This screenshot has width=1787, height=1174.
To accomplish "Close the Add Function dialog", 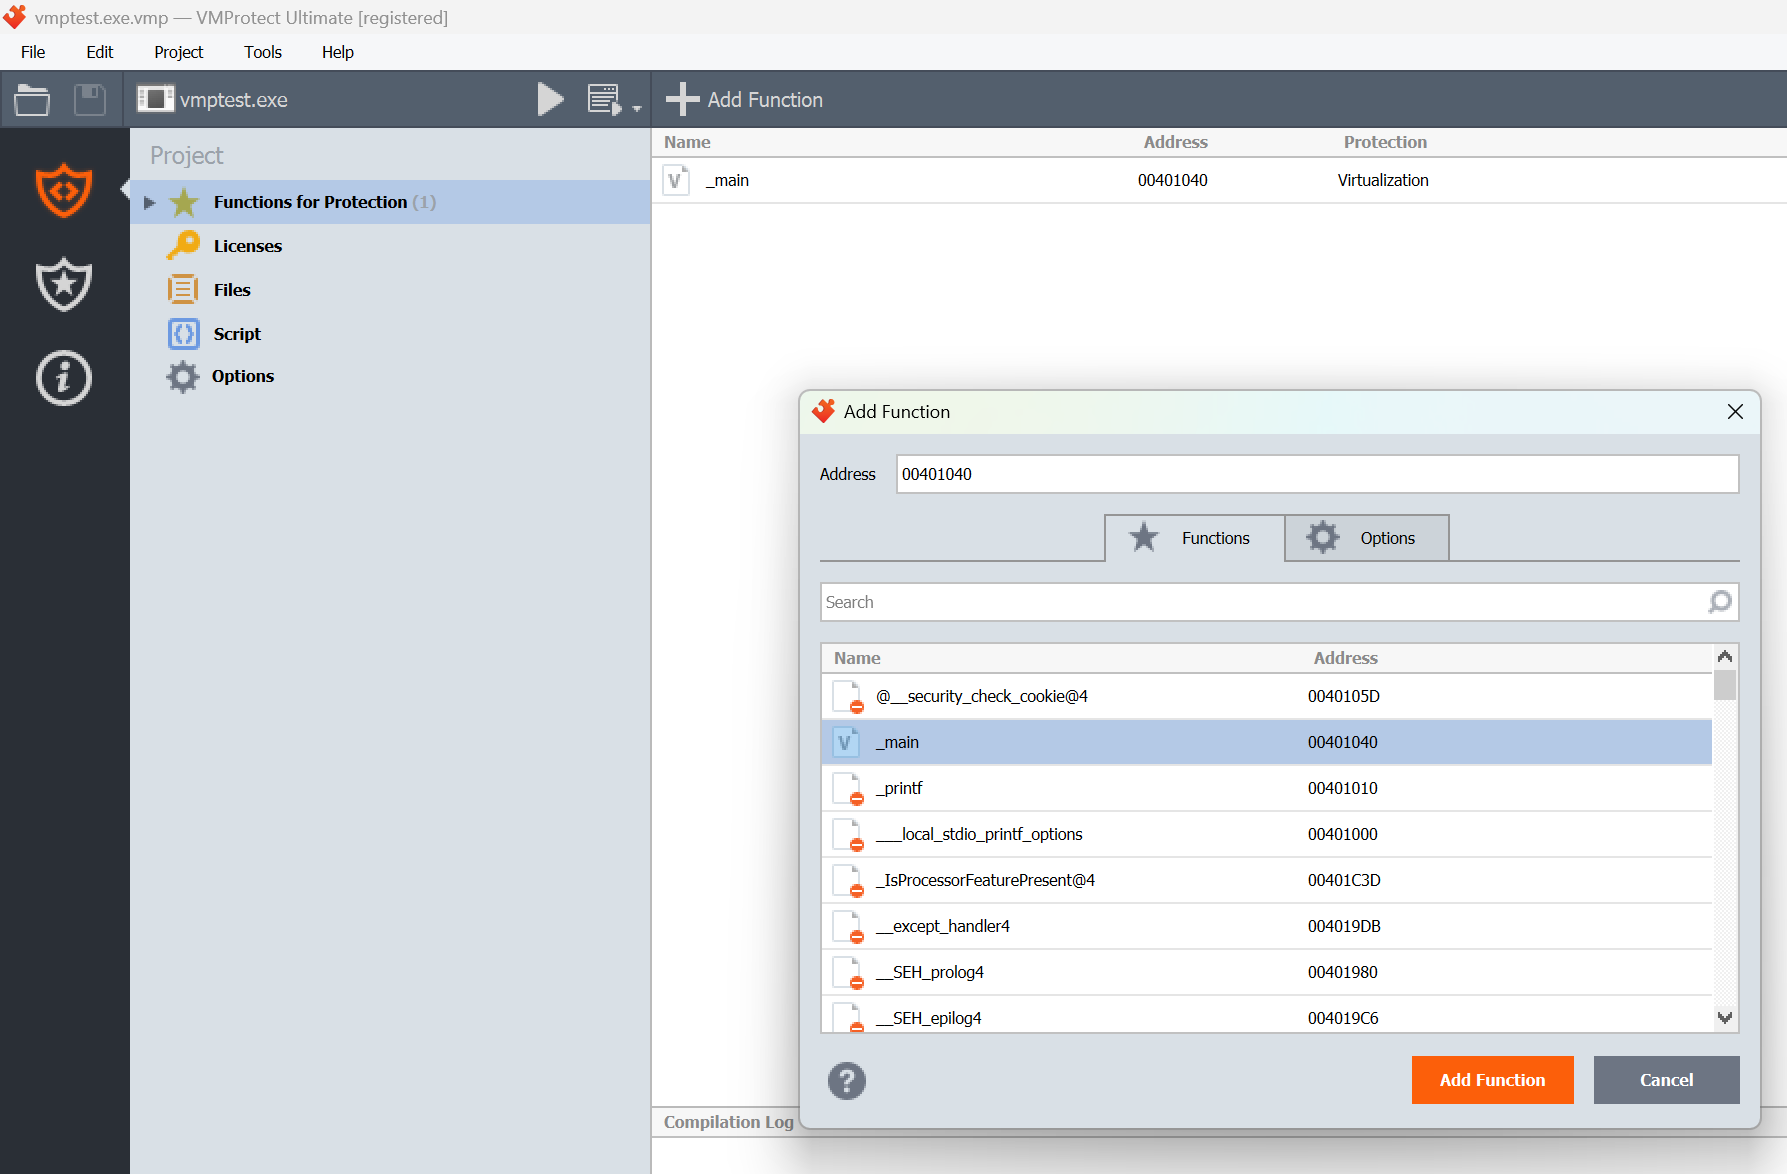I will pyautogui.click(x=1735, y=412).
